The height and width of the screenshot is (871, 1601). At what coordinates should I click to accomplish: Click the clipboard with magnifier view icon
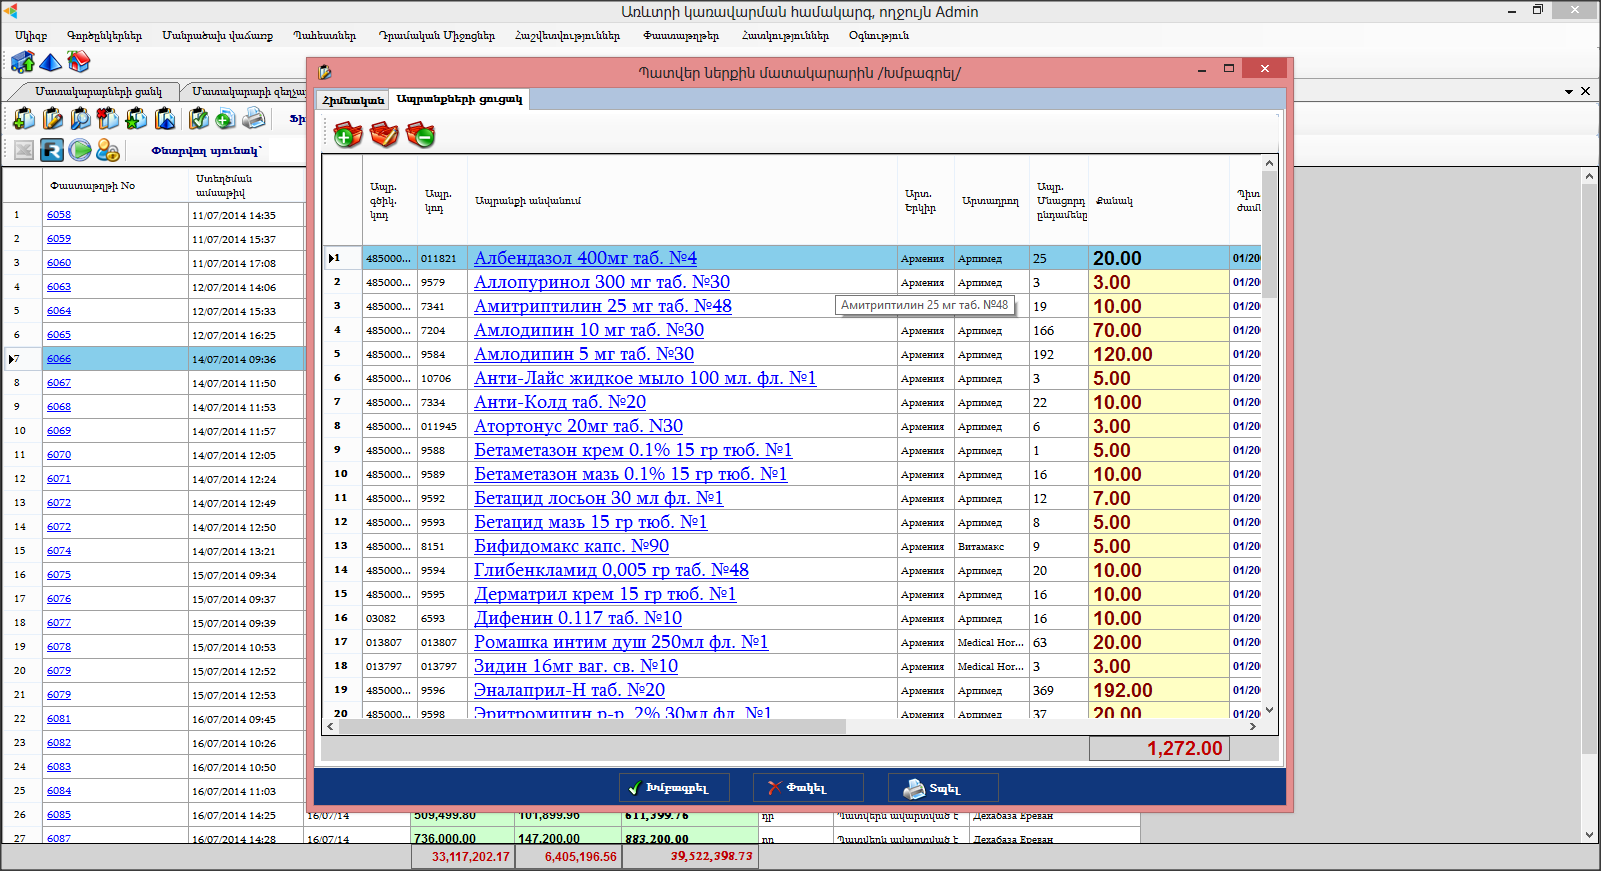pos(80,119)
